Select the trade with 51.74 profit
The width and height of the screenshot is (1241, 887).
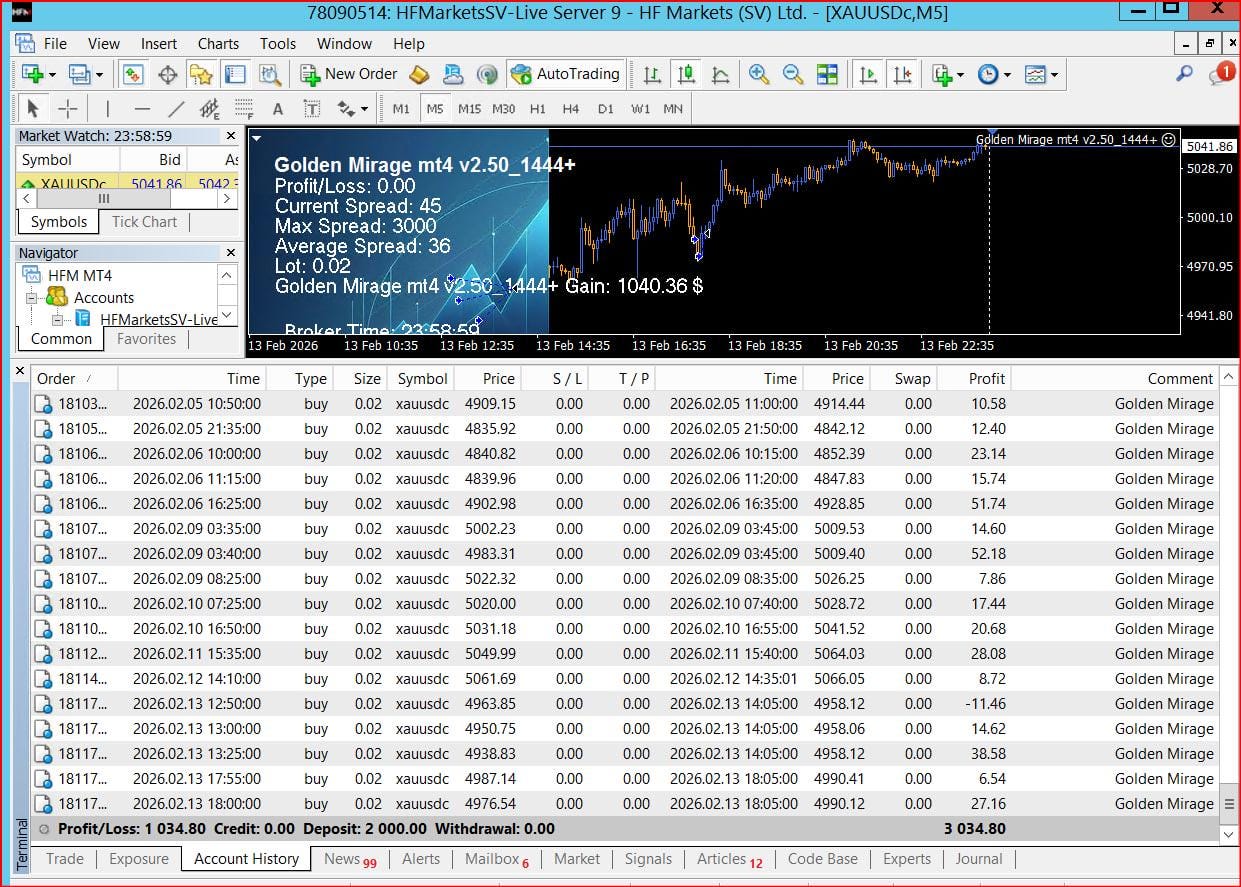point(624,504)
